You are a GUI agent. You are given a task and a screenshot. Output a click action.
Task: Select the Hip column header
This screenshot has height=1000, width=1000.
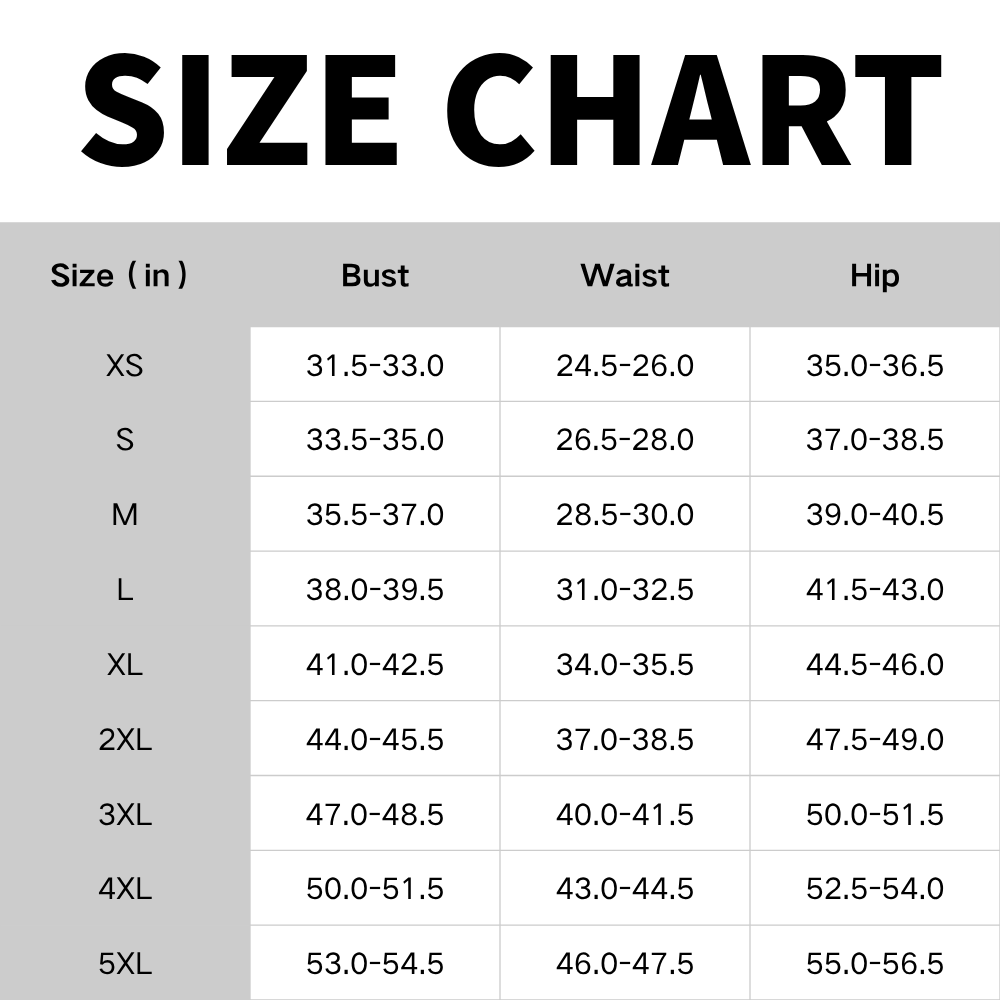click(x=875, y=277)
